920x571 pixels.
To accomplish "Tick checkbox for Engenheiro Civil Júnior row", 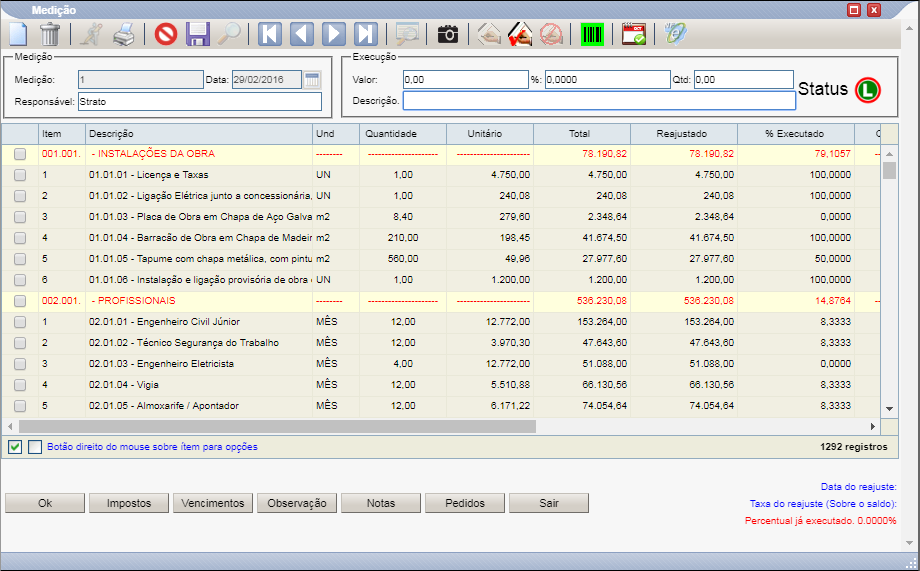I will pyautogui.click(x=20, y=322).
